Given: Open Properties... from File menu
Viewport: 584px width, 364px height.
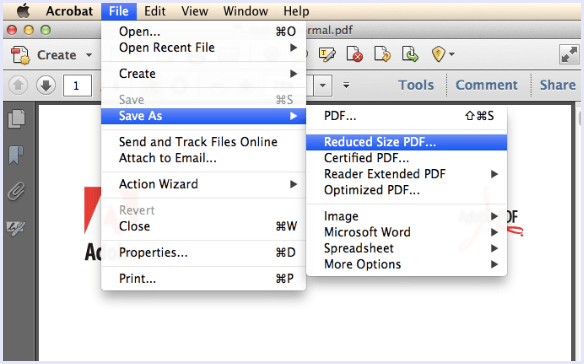Looking at the screenshot, I should point(203,253).
